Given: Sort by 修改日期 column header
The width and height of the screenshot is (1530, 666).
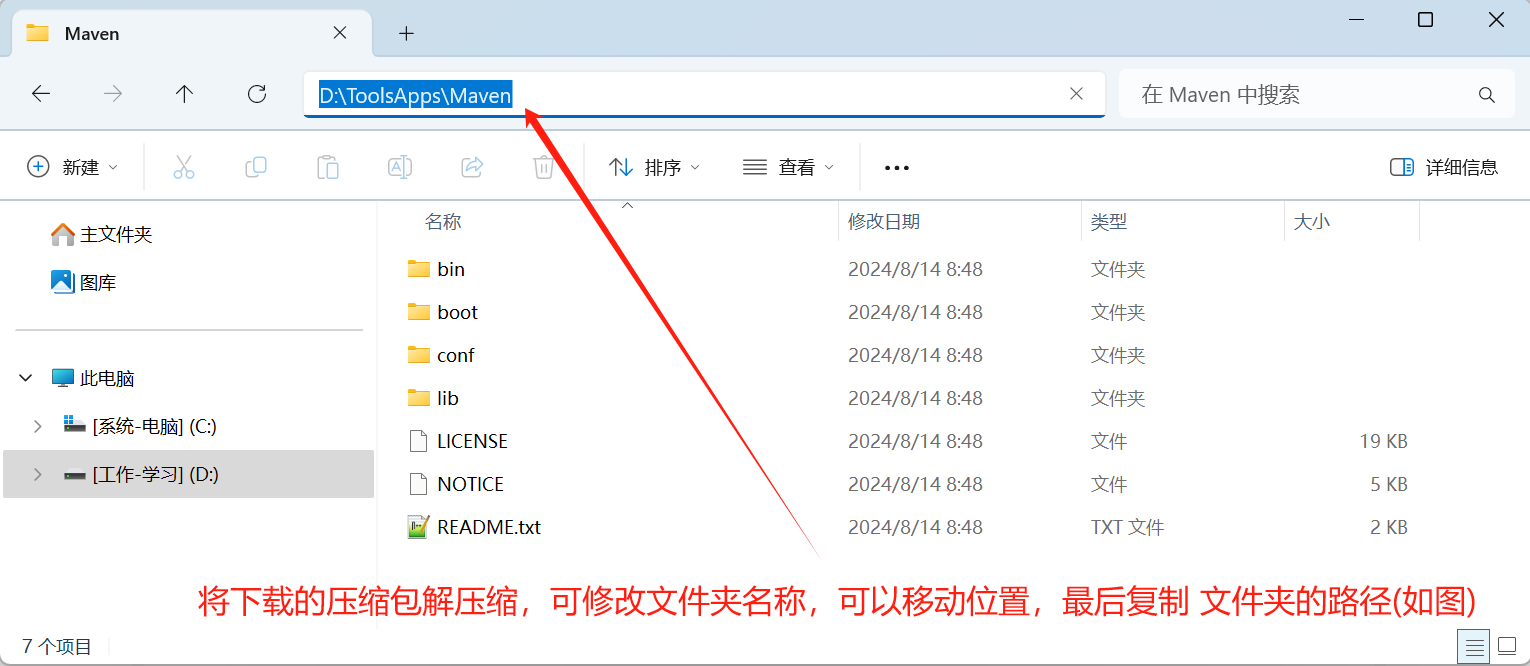Looking at the screenshot, I should pyautogui.click(x=884, y=222).
